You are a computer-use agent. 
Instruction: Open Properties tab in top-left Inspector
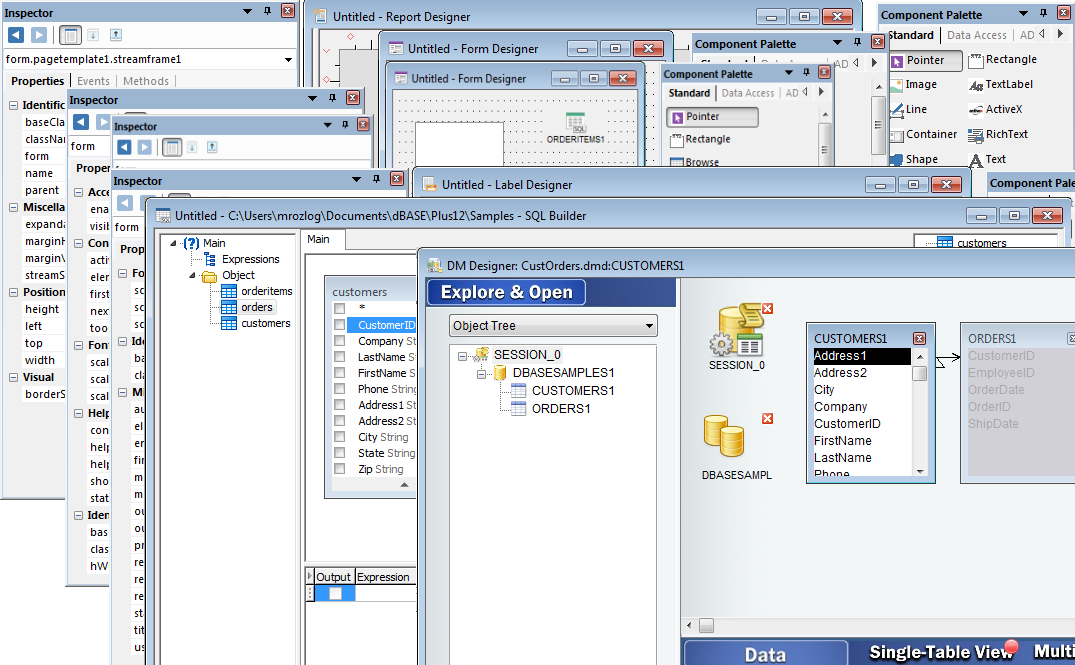[x=38, y=81]
